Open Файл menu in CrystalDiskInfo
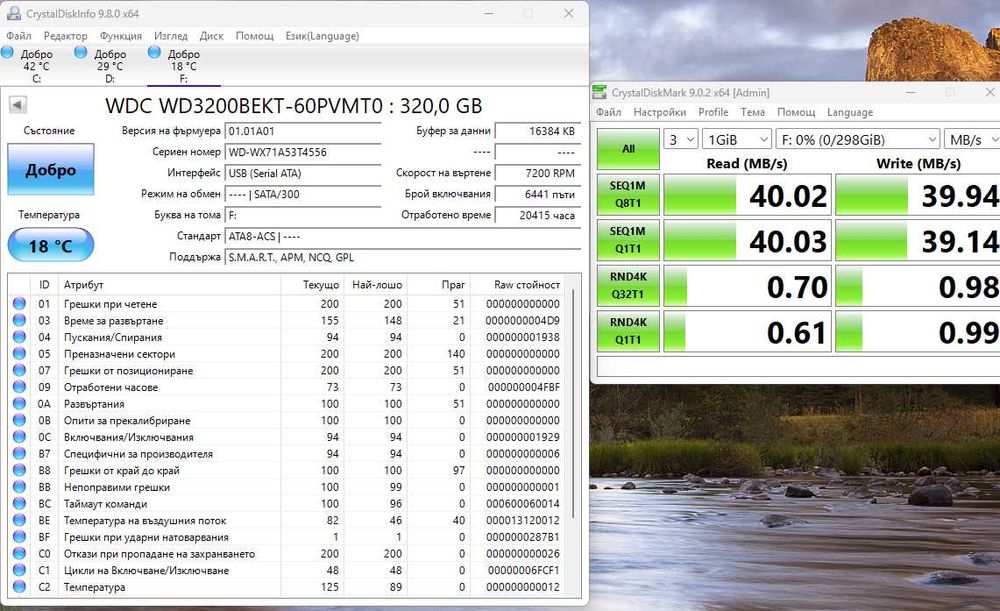The image size is (1000, 611). [18, 36]
